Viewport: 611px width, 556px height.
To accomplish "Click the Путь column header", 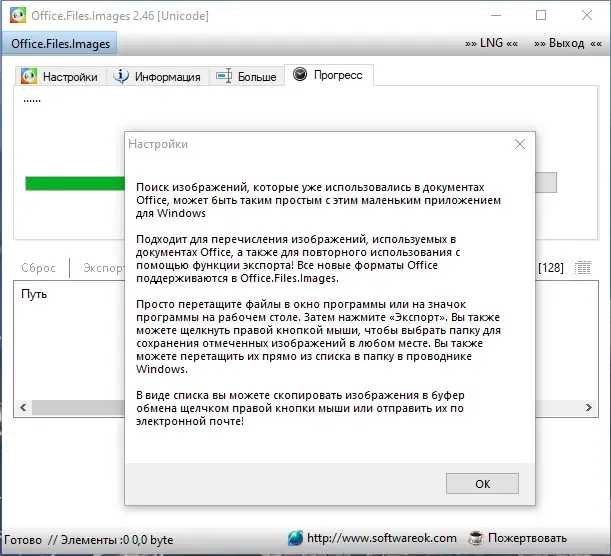I will tap(34, 294).
